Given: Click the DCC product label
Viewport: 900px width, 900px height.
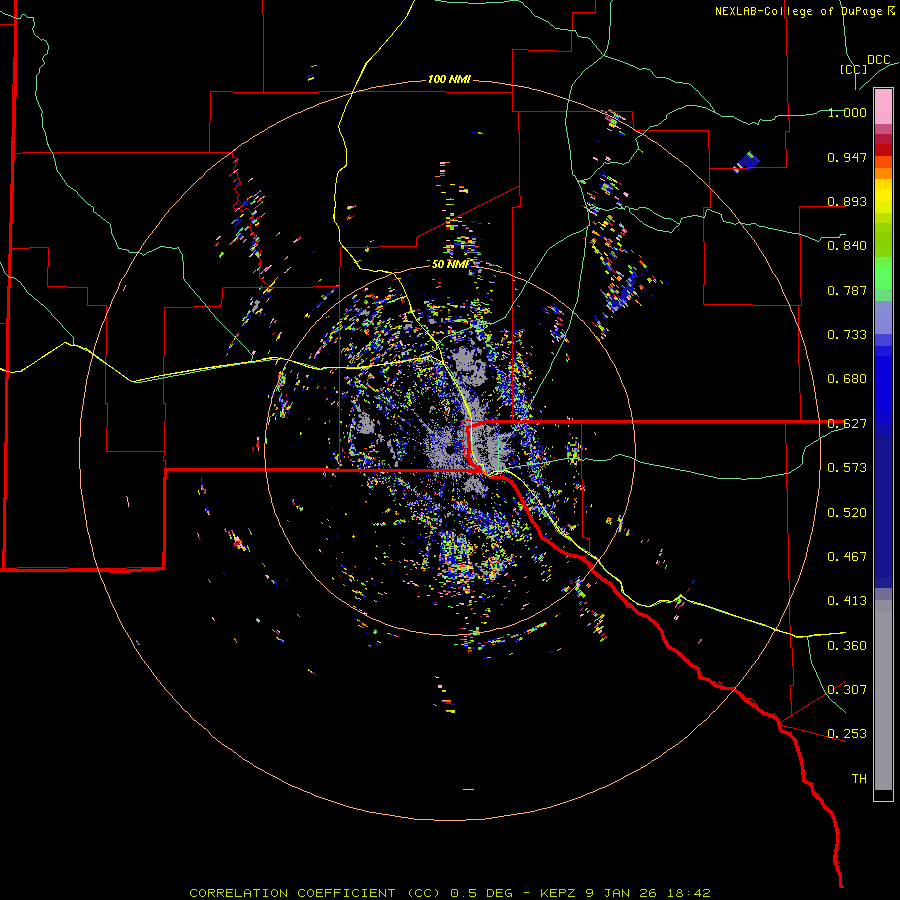Looking at the screenshot, I should coord(879,60).
